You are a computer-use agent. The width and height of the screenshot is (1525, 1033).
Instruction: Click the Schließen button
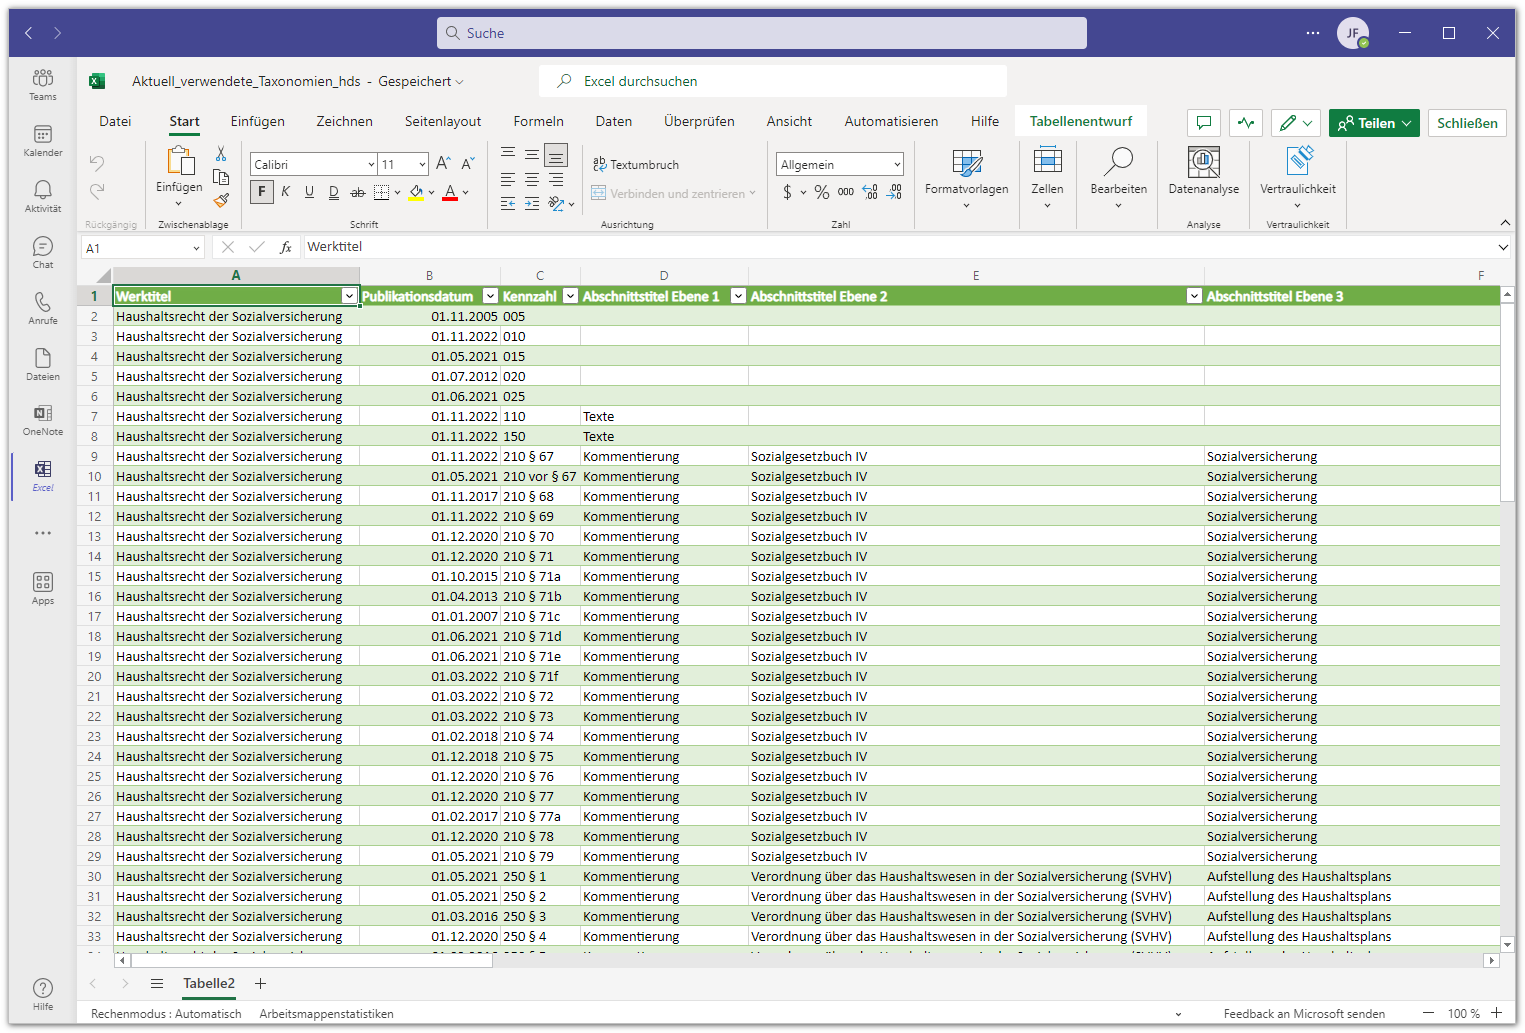1466,123
